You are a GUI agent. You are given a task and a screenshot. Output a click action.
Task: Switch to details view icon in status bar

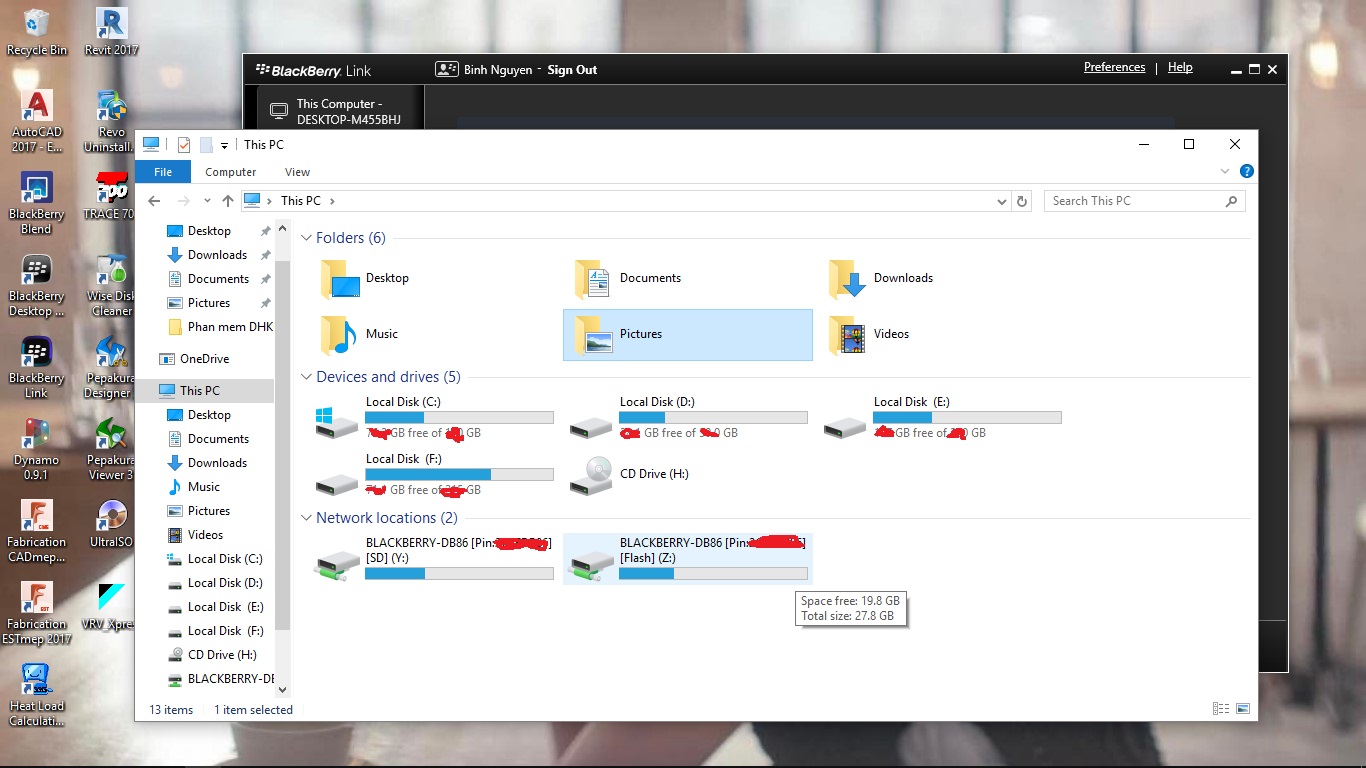(x=1221, y=709)
